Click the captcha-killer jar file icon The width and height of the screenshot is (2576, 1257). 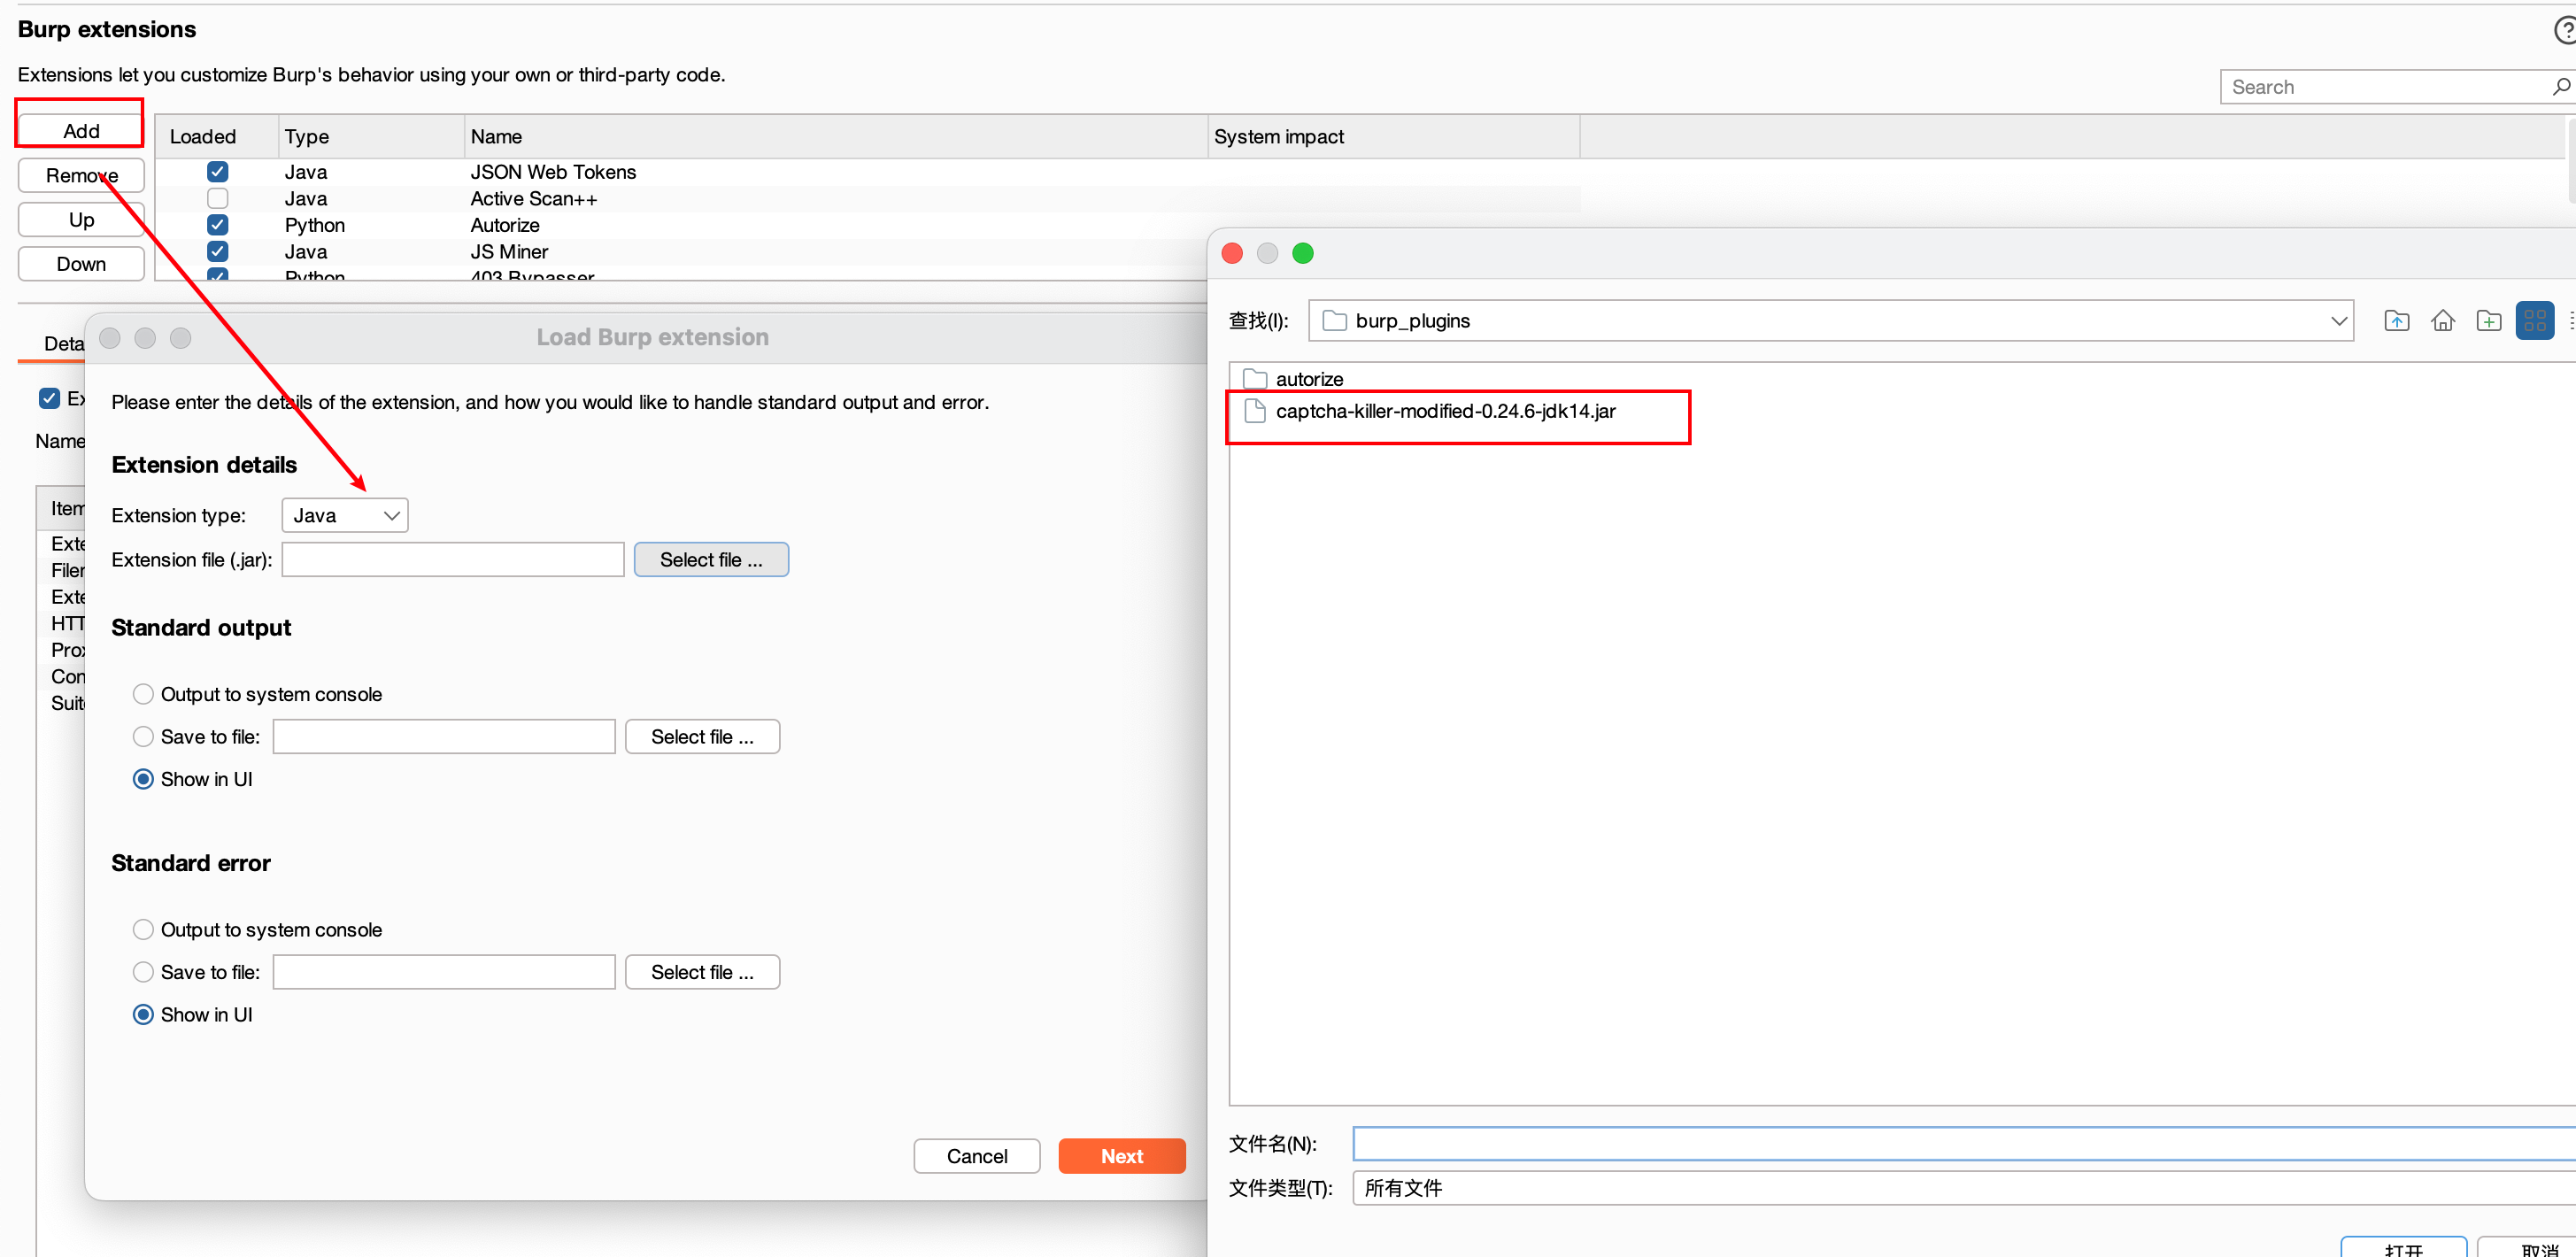pos(1254,411)
